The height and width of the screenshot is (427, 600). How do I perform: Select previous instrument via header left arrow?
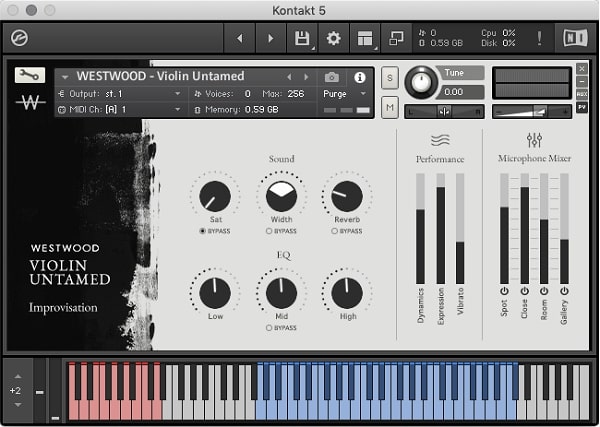coord(289,77)
